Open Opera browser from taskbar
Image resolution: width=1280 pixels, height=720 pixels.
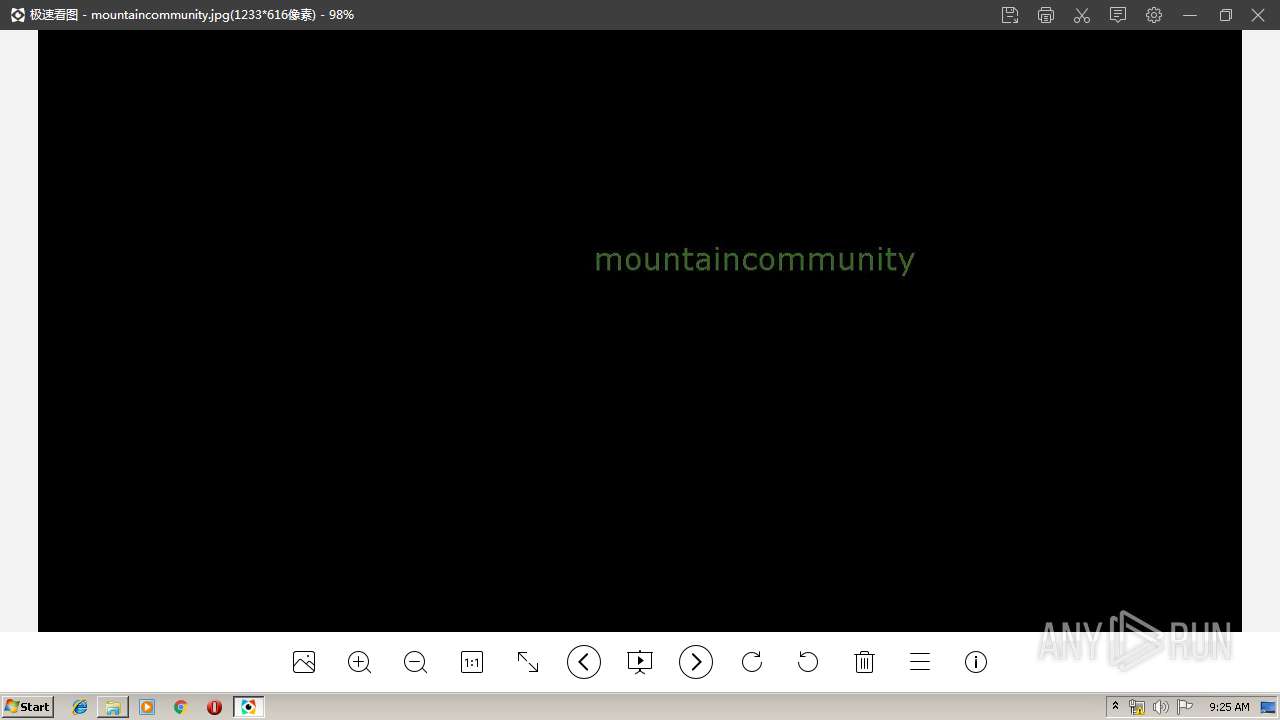tap(214, 707)
